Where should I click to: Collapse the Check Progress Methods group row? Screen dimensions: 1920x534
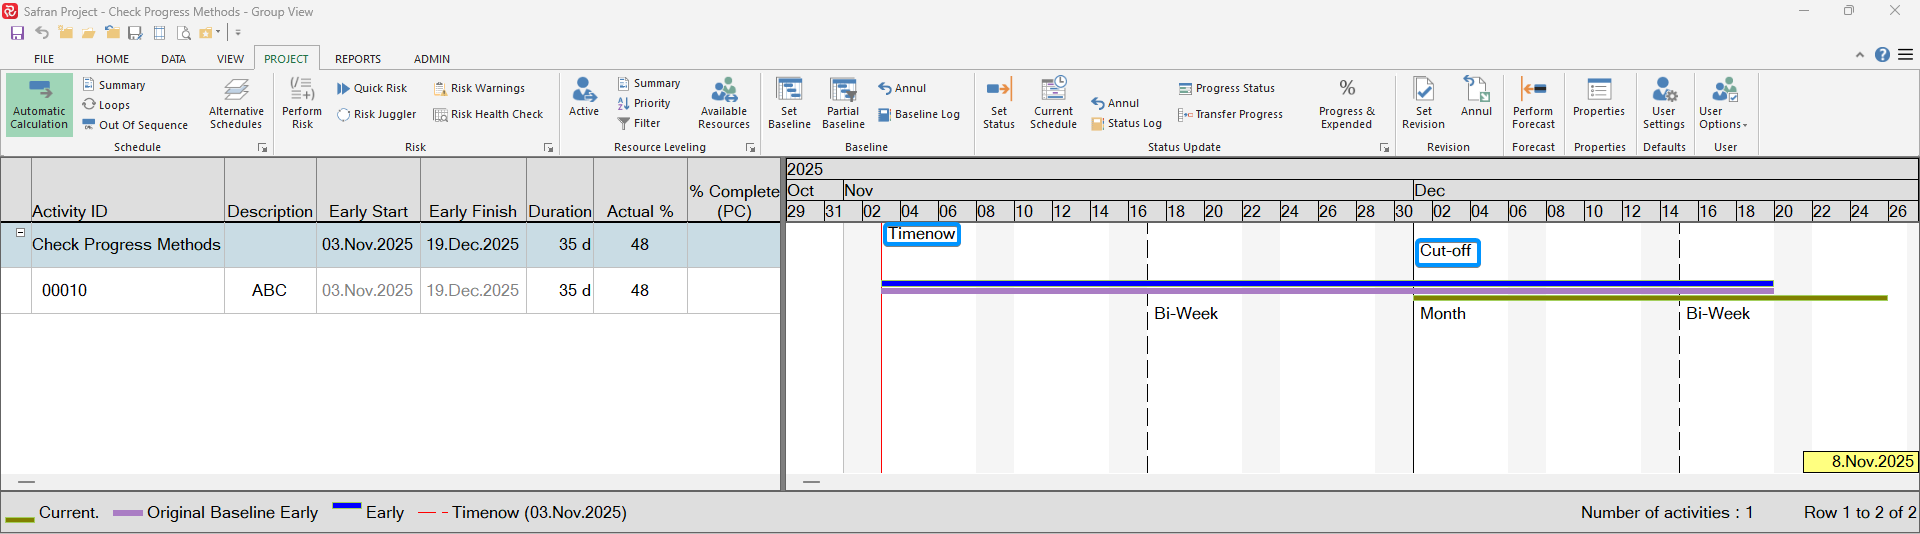tap(20, 232)
